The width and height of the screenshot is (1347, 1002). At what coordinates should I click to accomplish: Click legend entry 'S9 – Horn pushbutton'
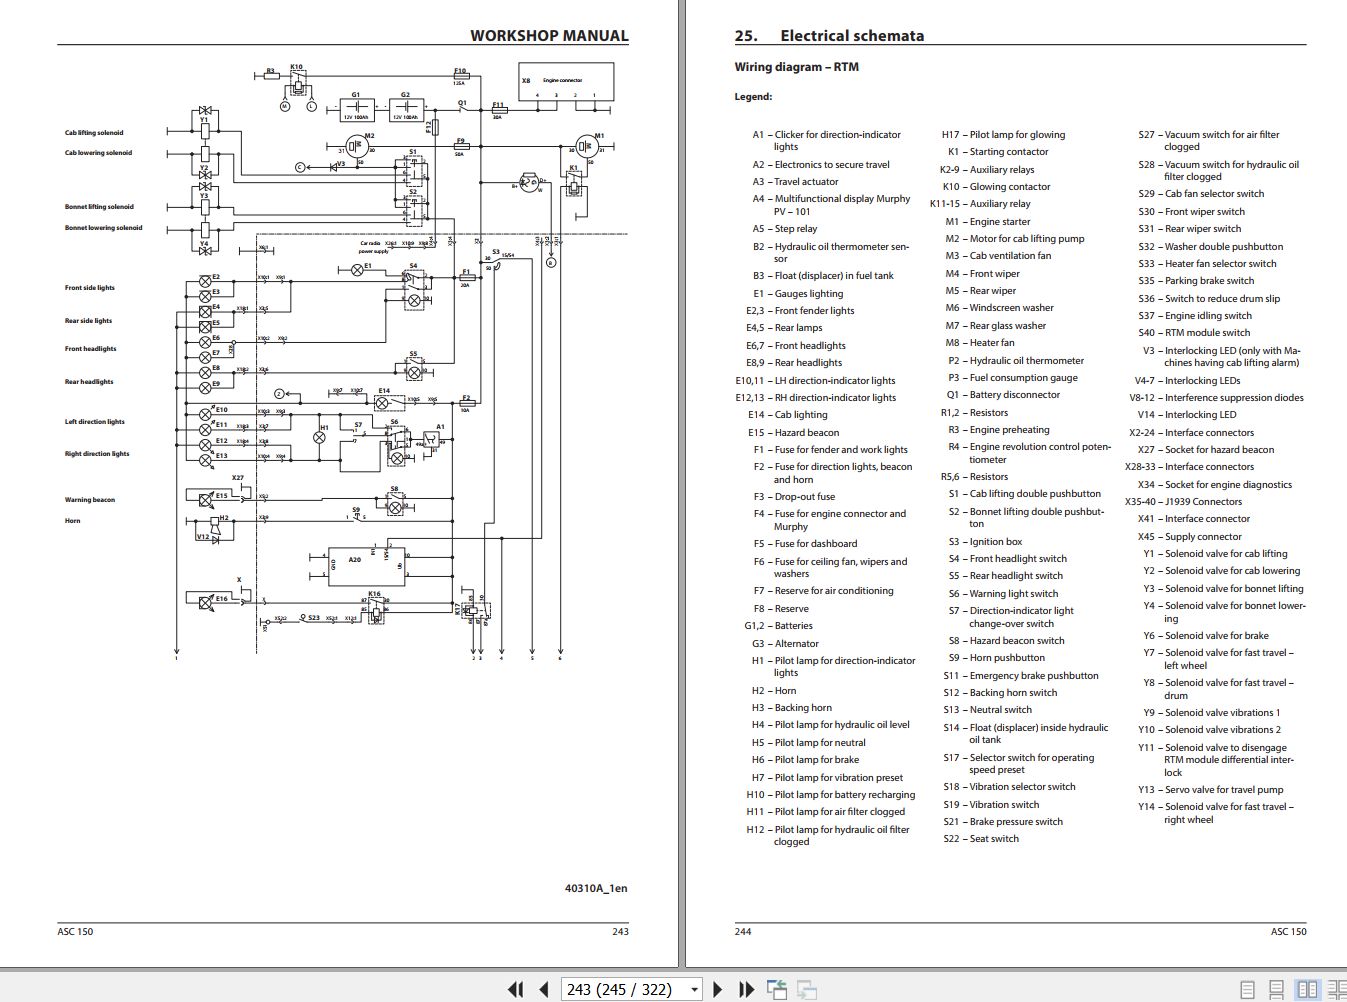click(x=996, y=658)
